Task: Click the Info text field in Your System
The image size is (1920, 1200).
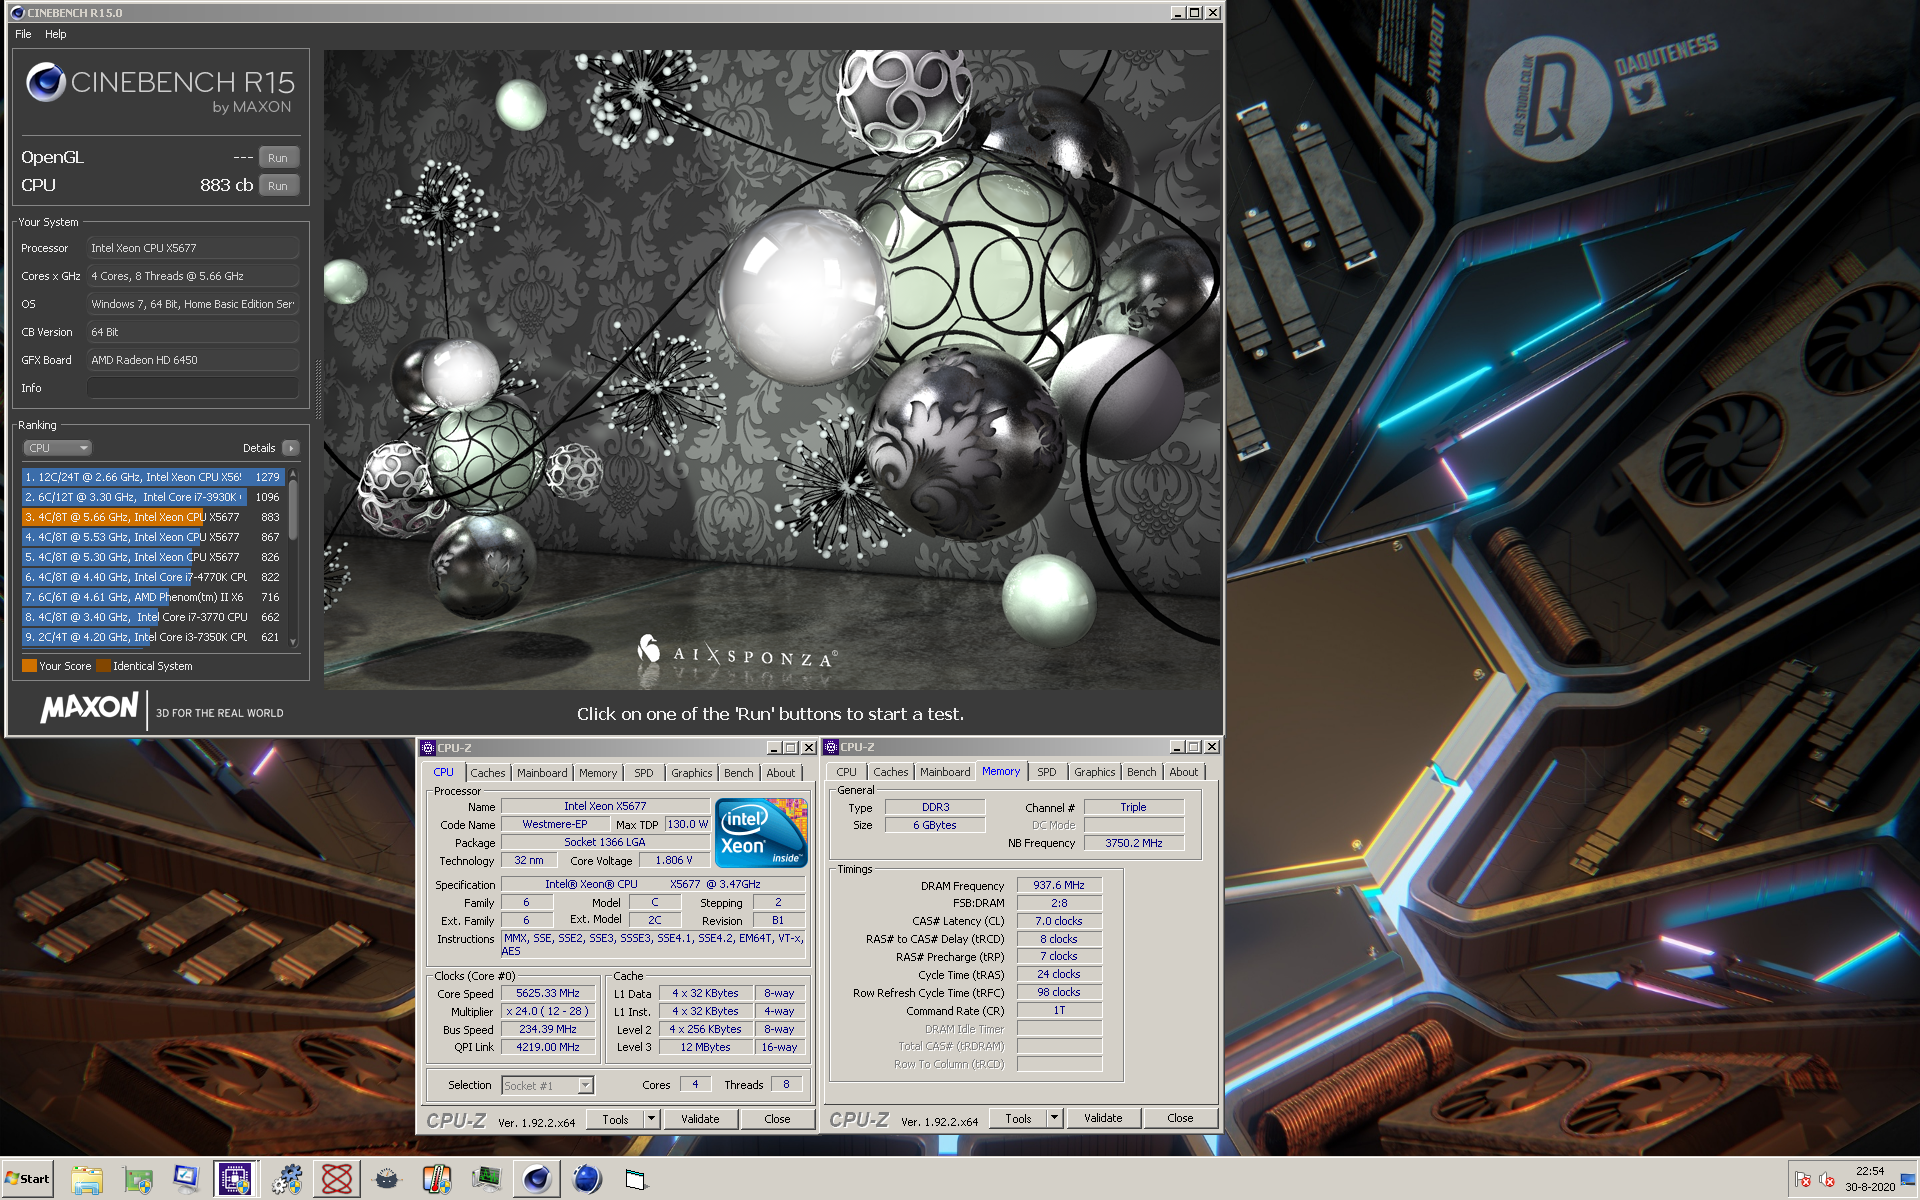Action: (x=193, y=388)
